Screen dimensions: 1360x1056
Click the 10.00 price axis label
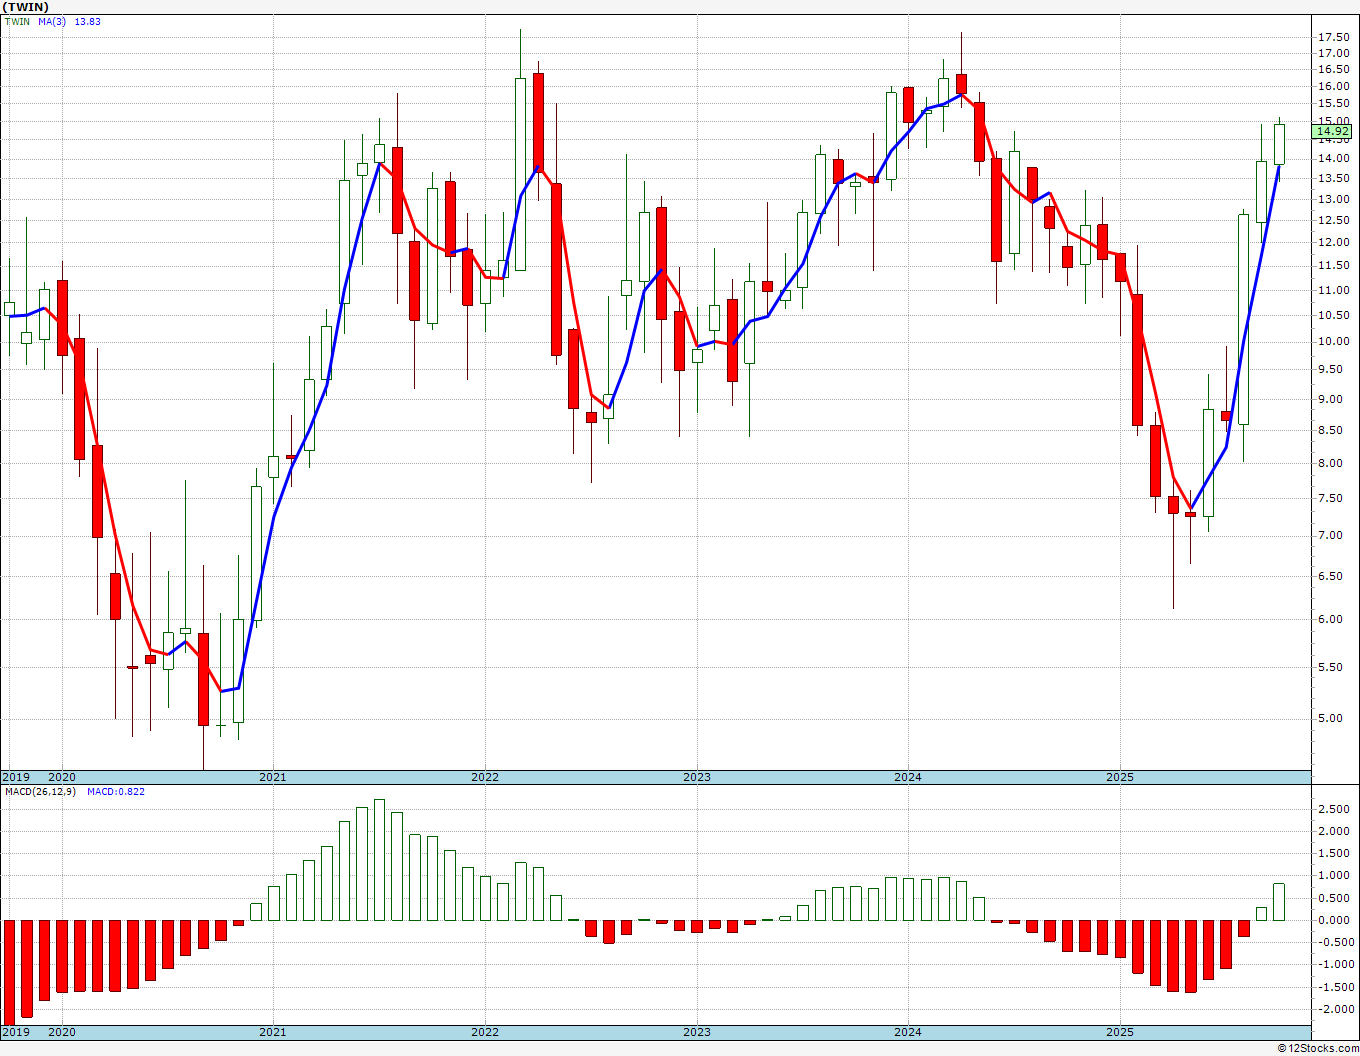[1333, 341]
